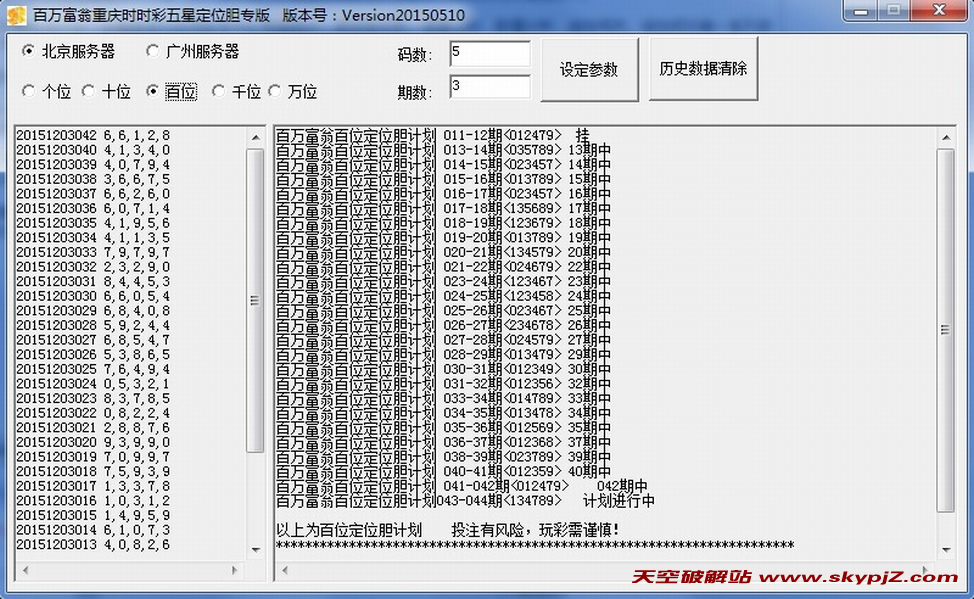Viewport: 974px width, 599px height.
Task: Click the application icon in the title bar
Action: 16,13
